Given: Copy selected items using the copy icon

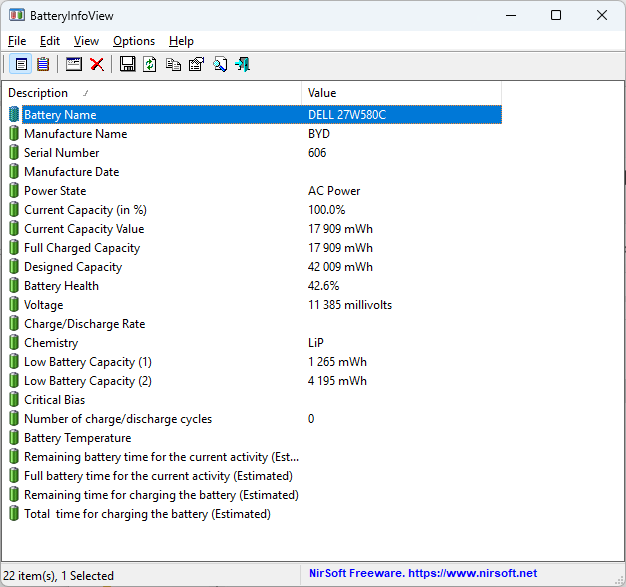Looking at the screenshot, I should point(173,64).
